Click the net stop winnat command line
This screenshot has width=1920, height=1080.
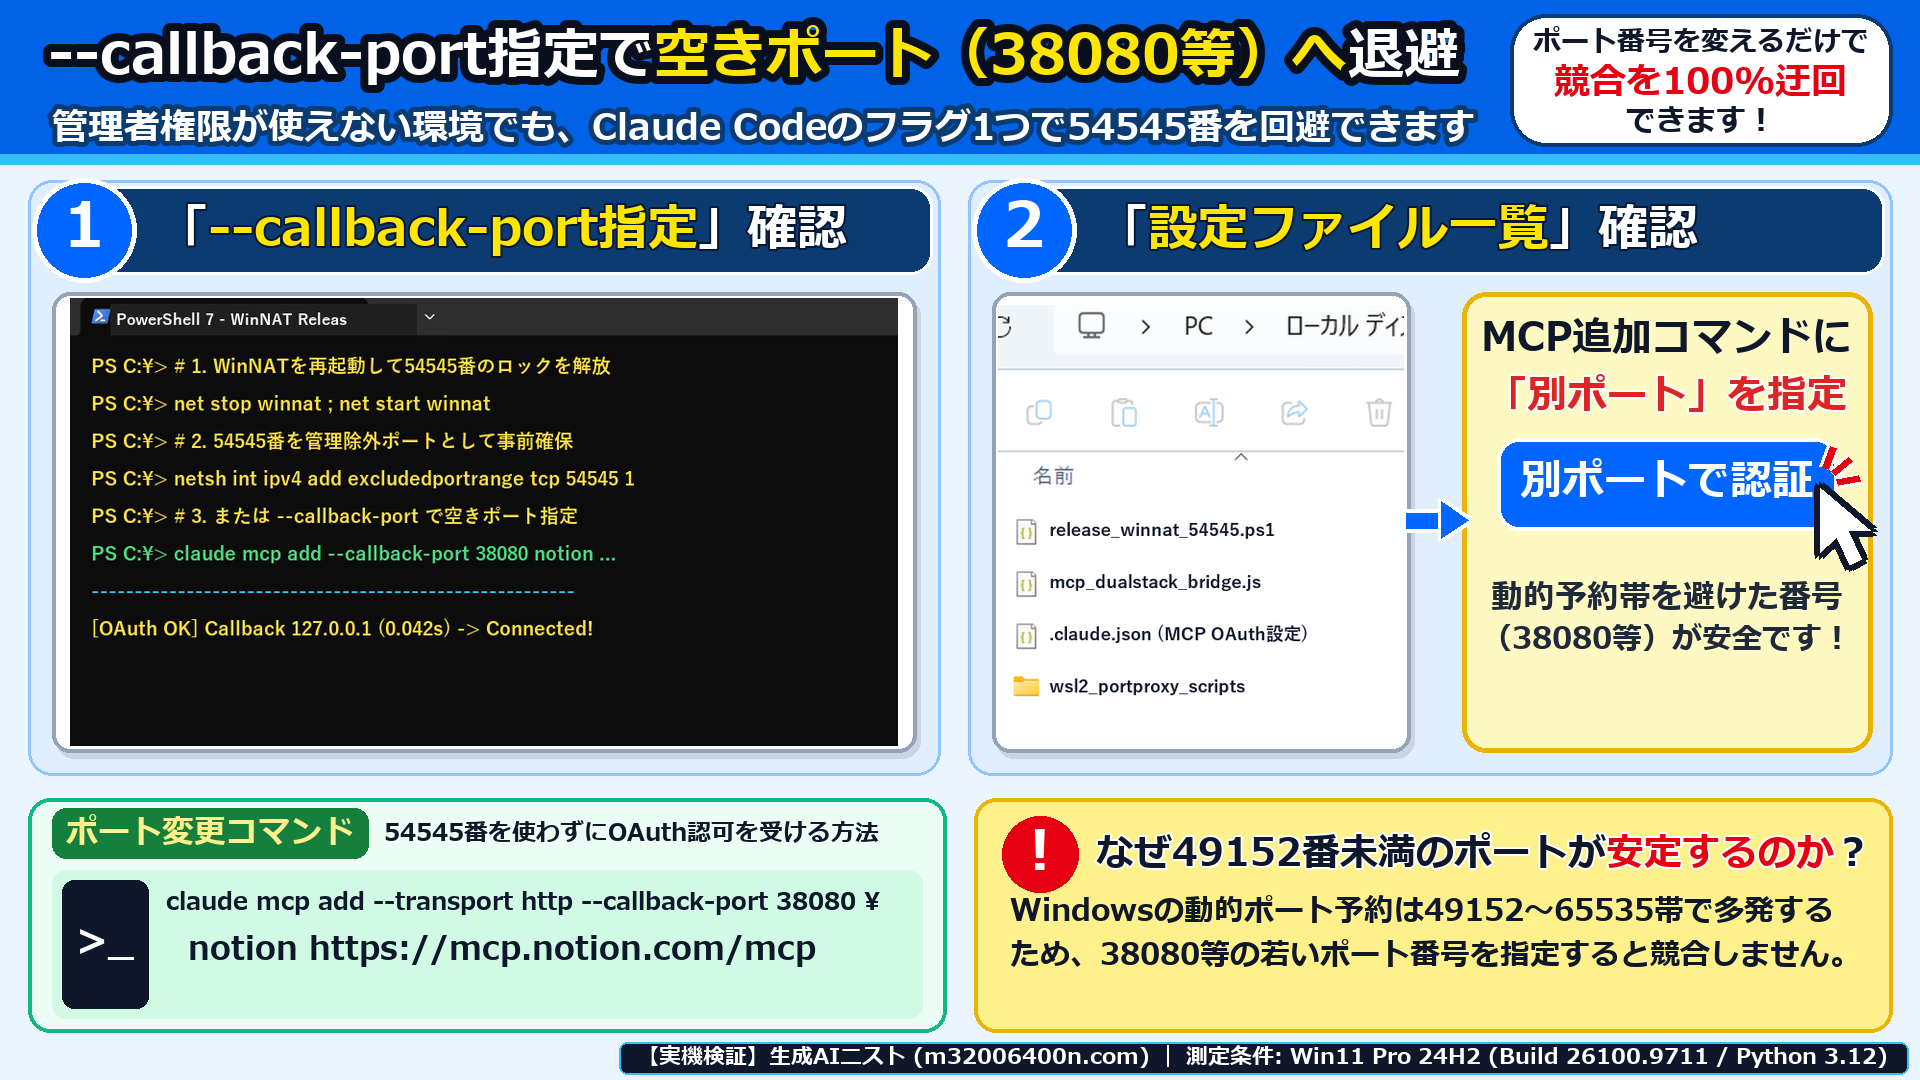(x=290, y=404)
